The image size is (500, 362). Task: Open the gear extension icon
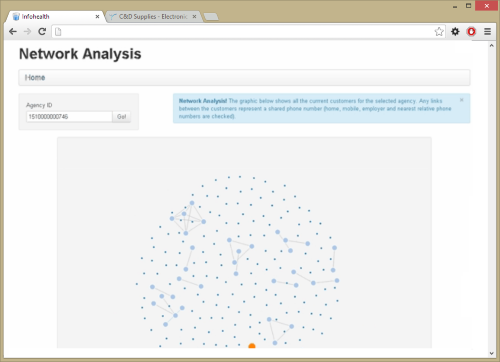[455, 32]
